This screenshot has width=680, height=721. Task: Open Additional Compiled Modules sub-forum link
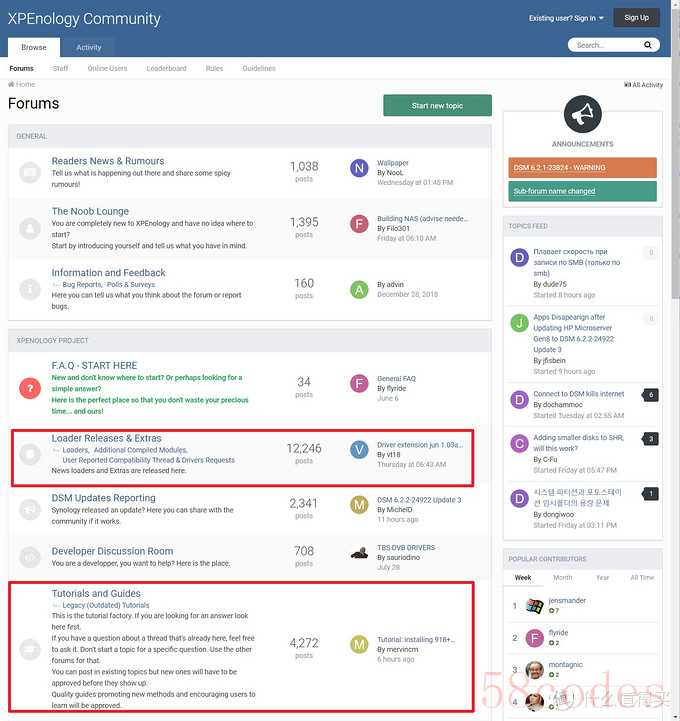pos(140,450)
